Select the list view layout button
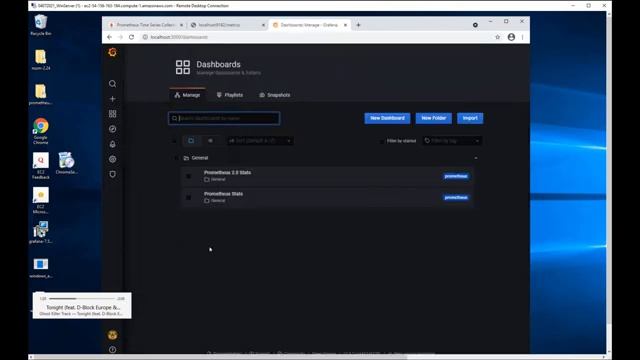 (x=210, y=141)
